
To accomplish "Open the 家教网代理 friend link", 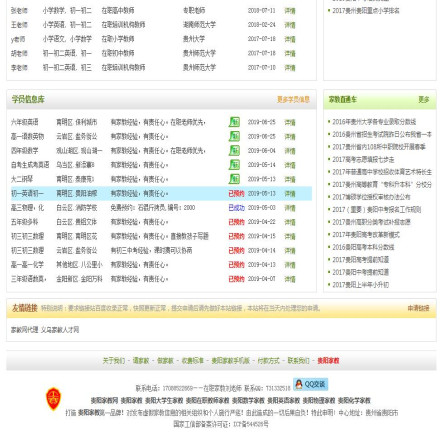I will tap(25, 330).
